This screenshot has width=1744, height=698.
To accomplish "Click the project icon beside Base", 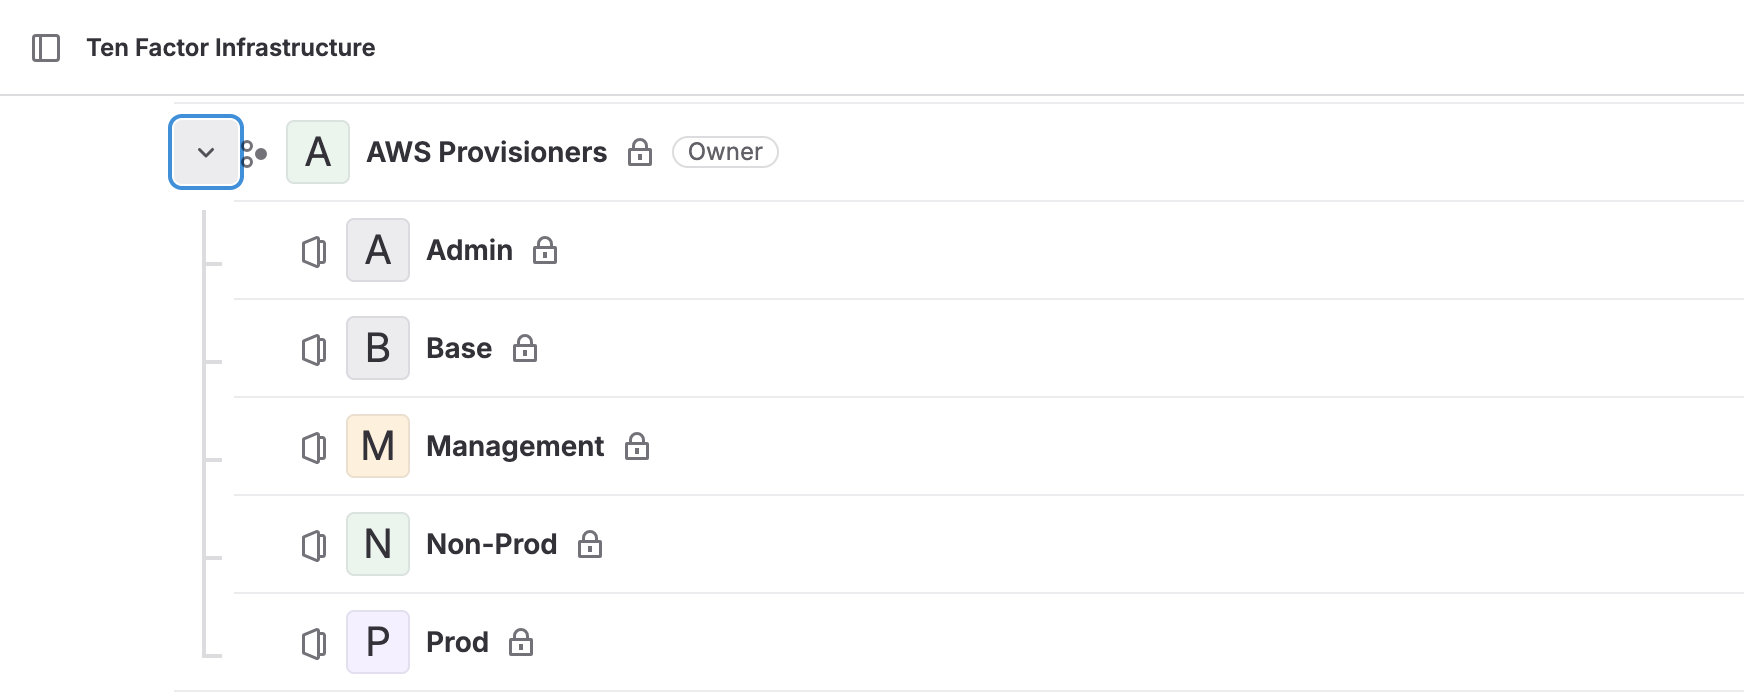I will pyautogui.click(x=314, y=349).
